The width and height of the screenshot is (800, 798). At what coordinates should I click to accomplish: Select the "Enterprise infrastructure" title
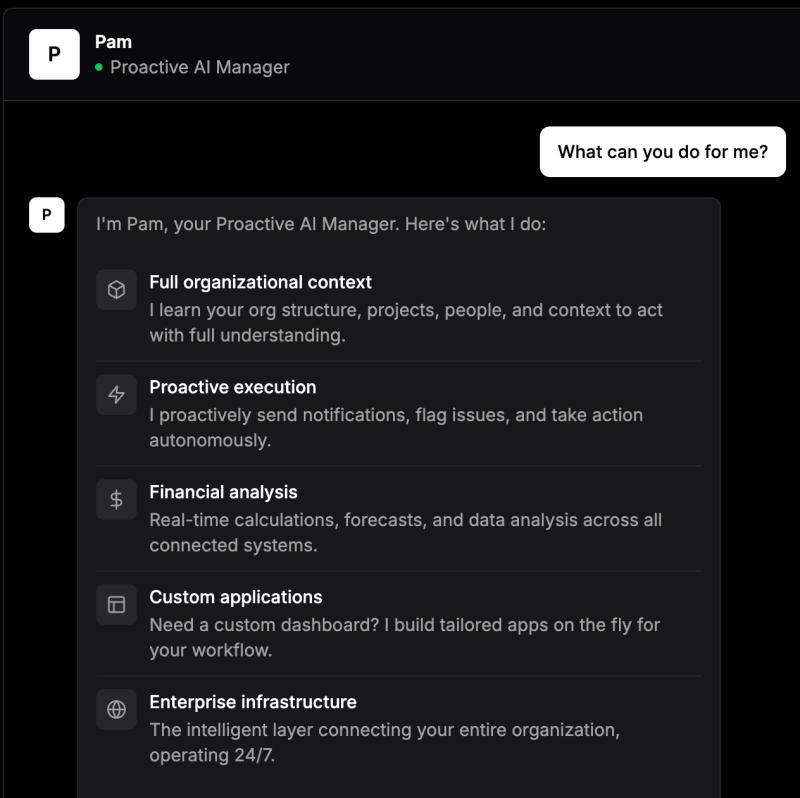coord(253,702)
